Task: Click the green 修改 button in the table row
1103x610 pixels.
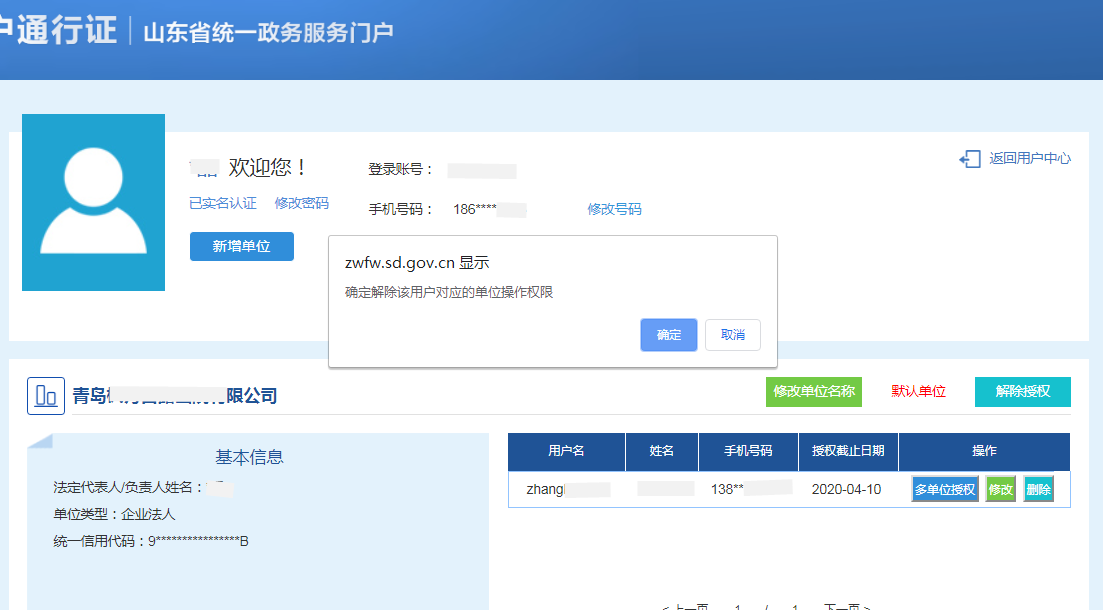Action: point(1000,490)
